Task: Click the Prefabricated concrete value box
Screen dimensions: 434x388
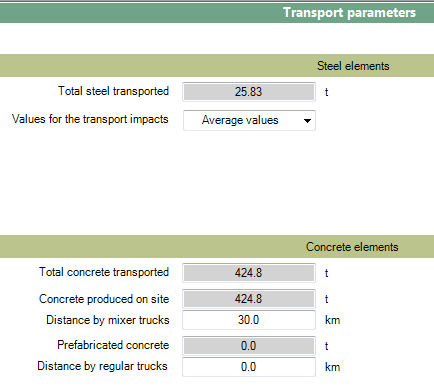Action: click(249, 346)
